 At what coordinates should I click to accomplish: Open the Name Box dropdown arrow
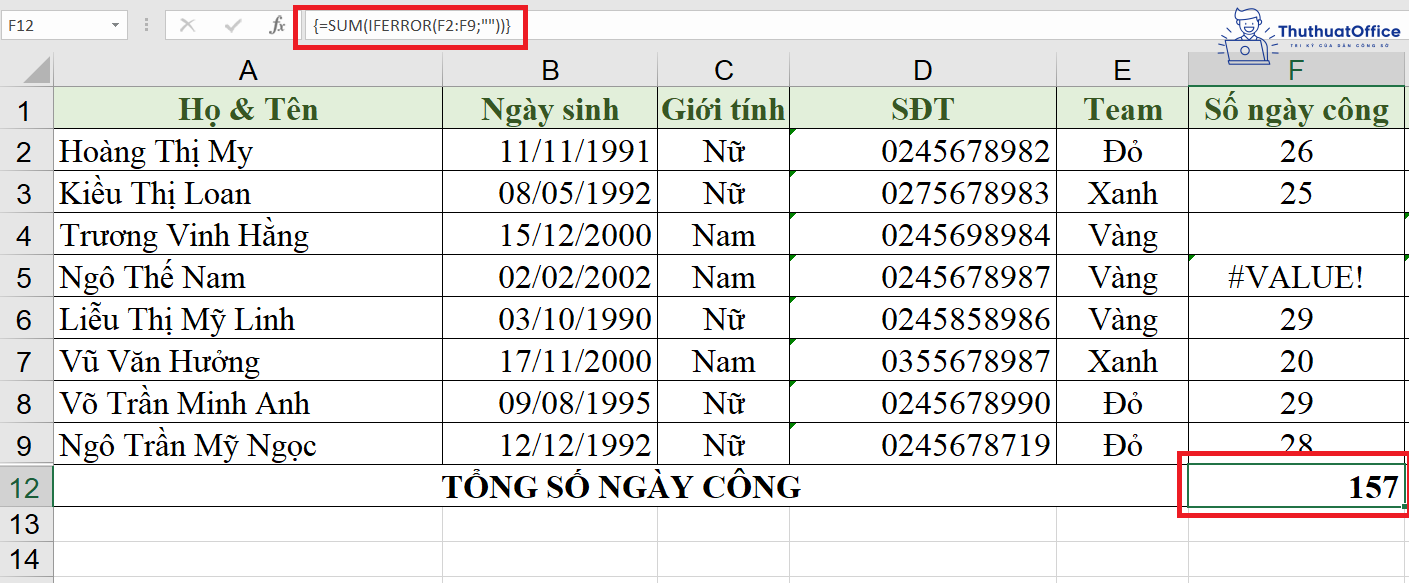115,24
